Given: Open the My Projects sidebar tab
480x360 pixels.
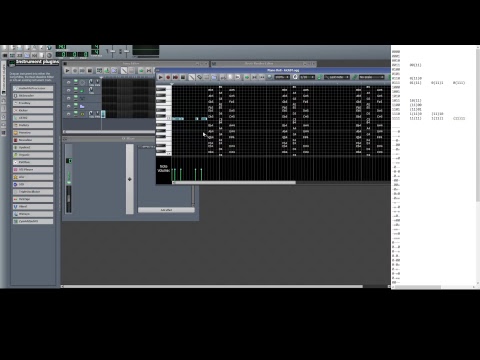Looking at the screenshot, I should (x=4, y=100).
